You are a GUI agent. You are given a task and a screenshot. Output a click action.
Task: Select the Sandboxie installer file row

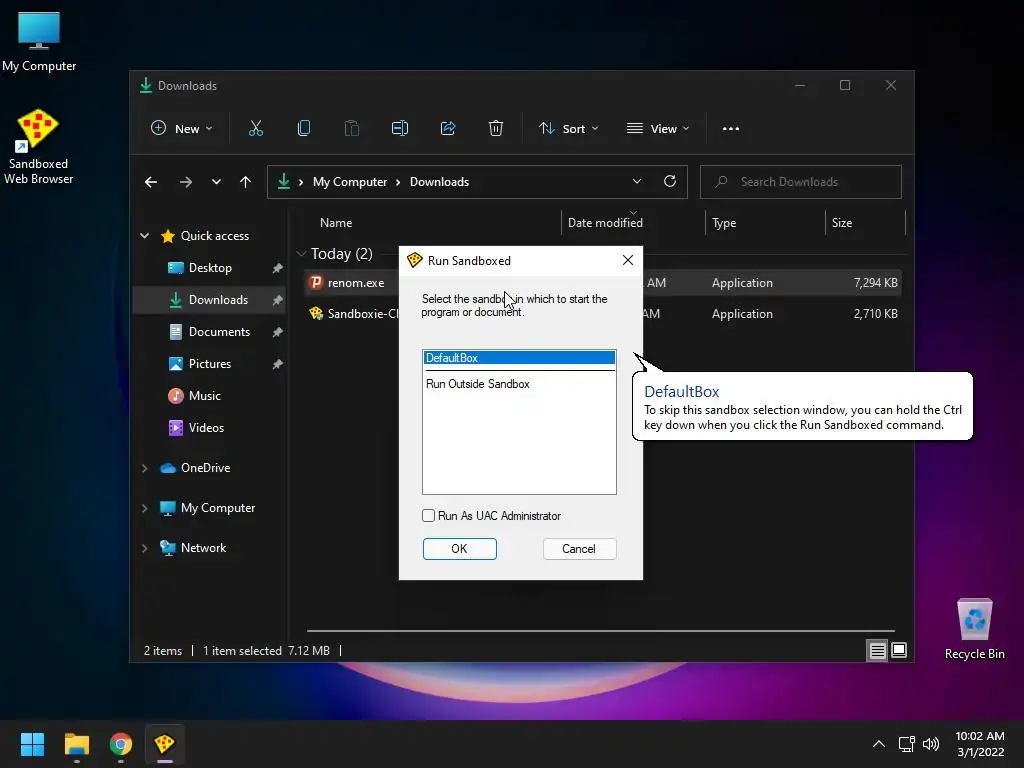pos(603,313)
